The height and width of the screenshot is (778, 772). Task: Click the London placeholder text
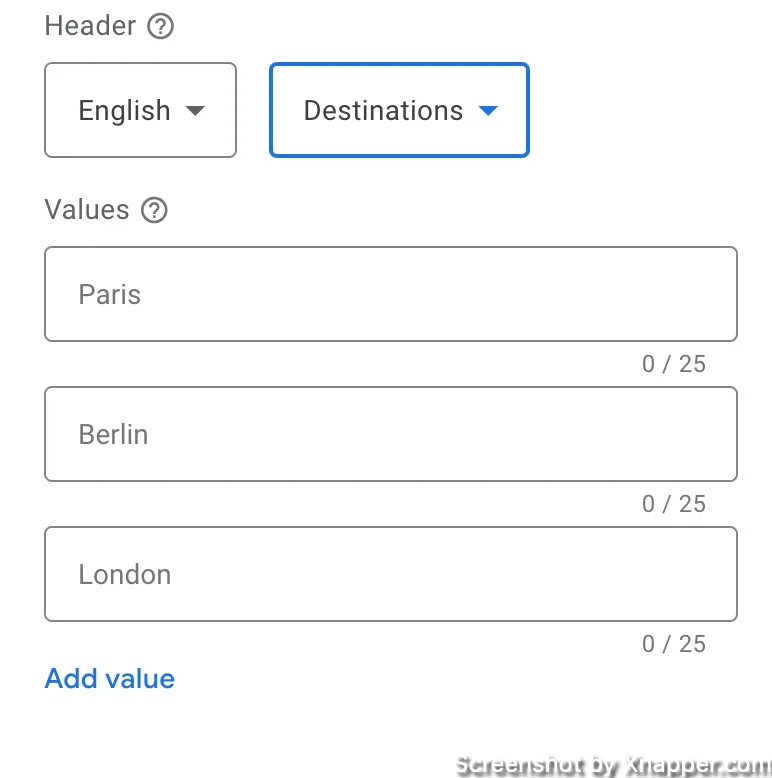point(125,575)
